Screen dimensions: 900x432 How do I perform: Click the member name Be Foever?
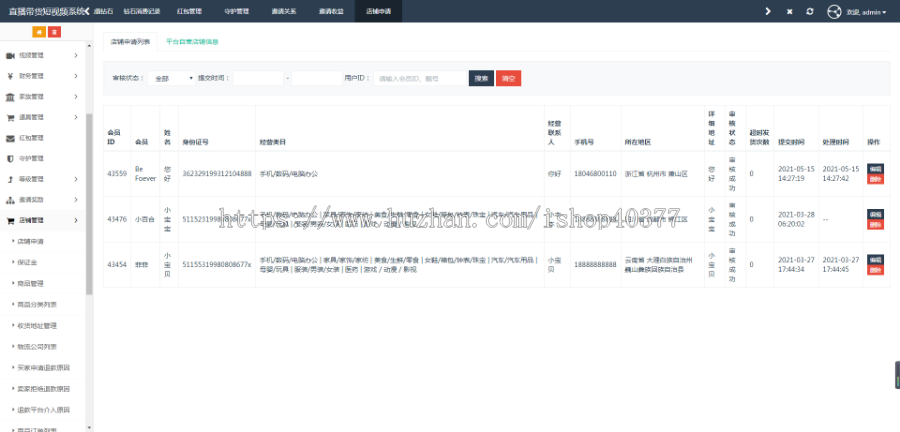coord(145,174)
